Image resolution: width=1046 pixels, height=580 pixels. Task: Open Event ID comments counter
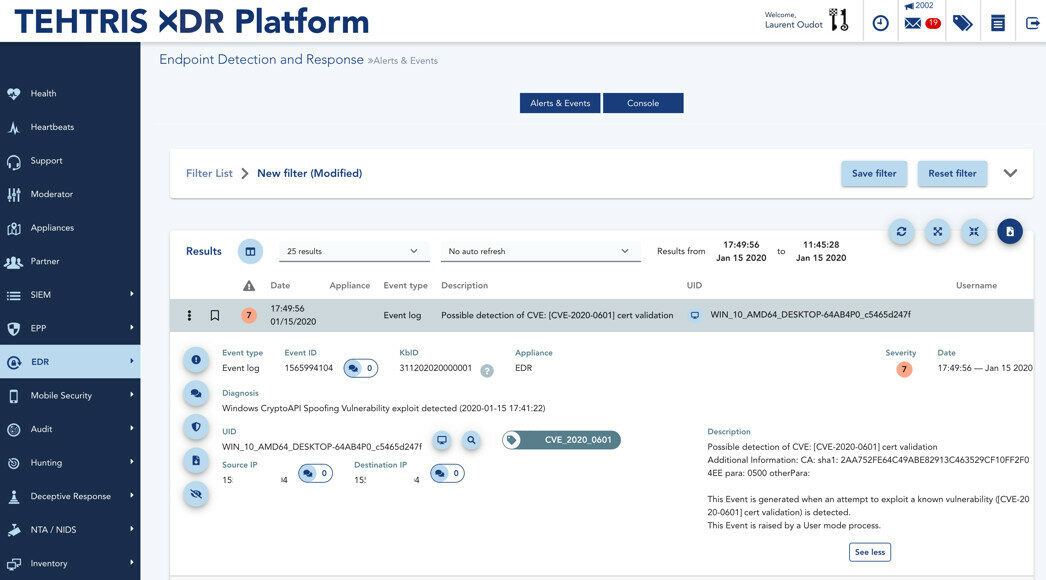pyautogui.click(x=361, y=368)
